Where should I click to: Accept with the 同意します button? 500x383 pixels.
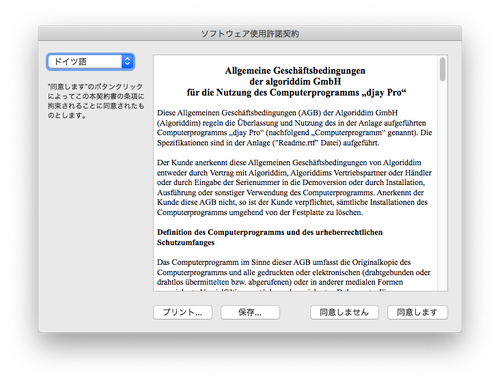417,312
